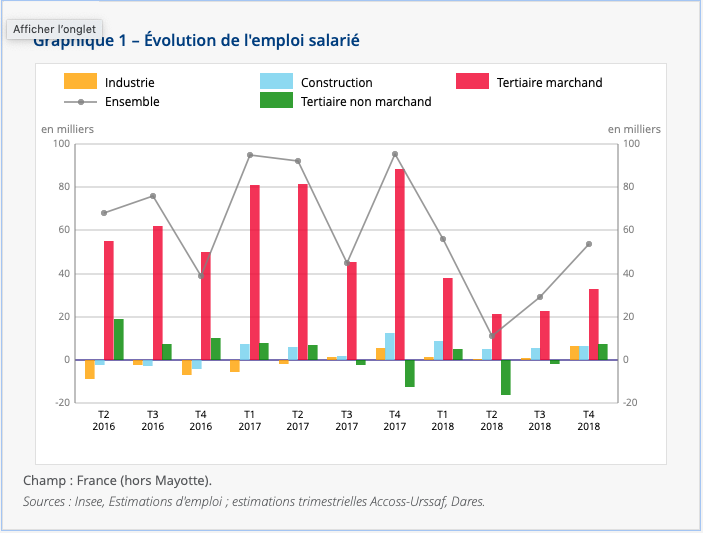Select the Ensemble data point for T4 2016

pos(201,276)
